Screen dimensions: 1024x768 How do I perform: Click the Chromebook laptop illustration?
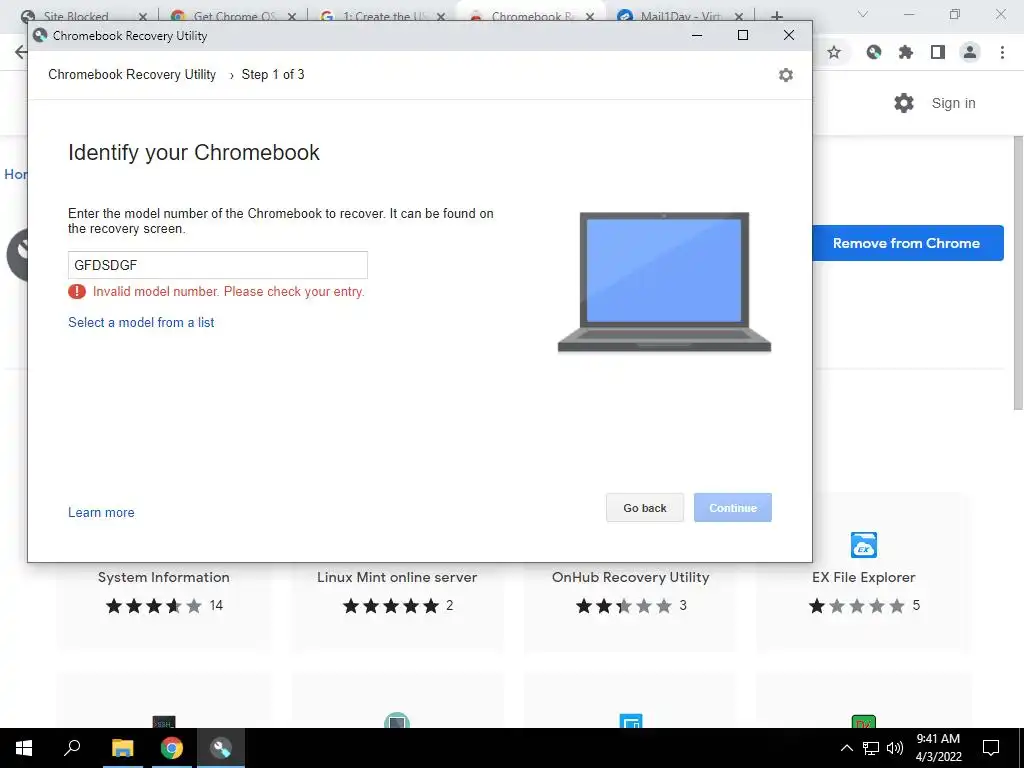tap(664, 281)
